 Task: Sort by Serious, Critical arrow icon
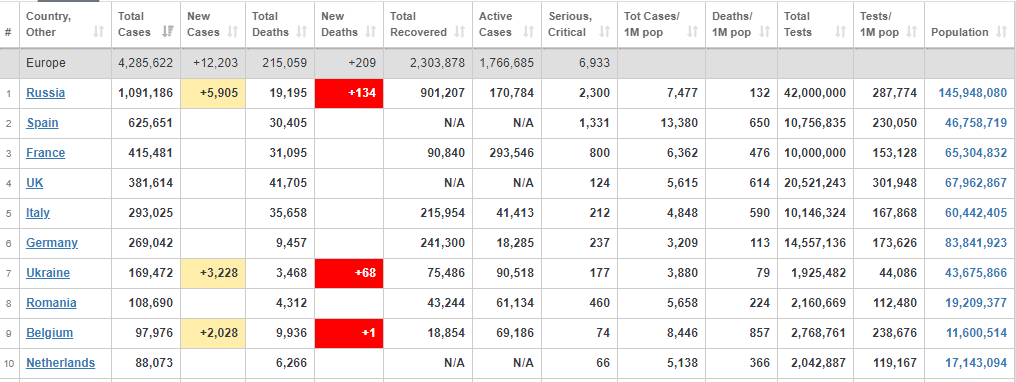point(605,32)
